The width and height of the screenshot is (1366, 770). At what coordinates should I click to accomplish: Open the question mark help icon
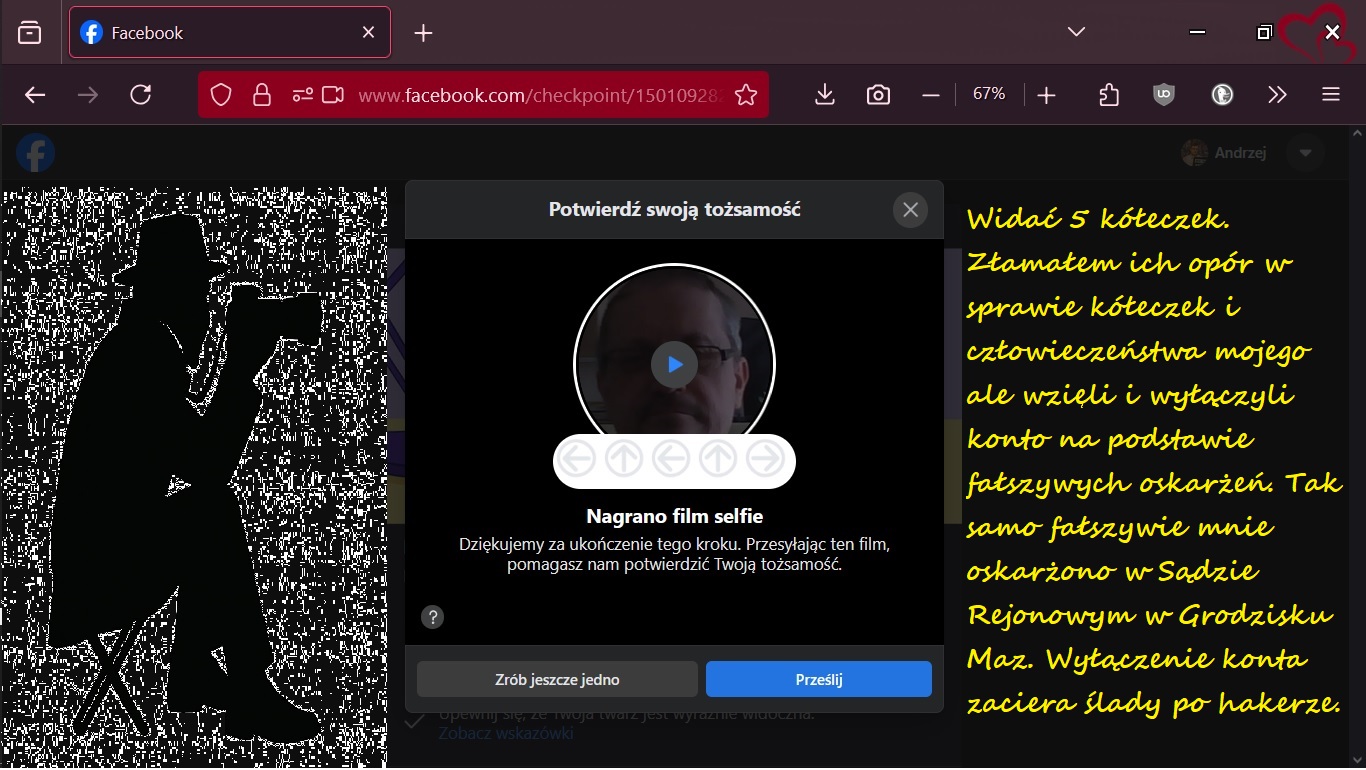(x=432, y=617)
